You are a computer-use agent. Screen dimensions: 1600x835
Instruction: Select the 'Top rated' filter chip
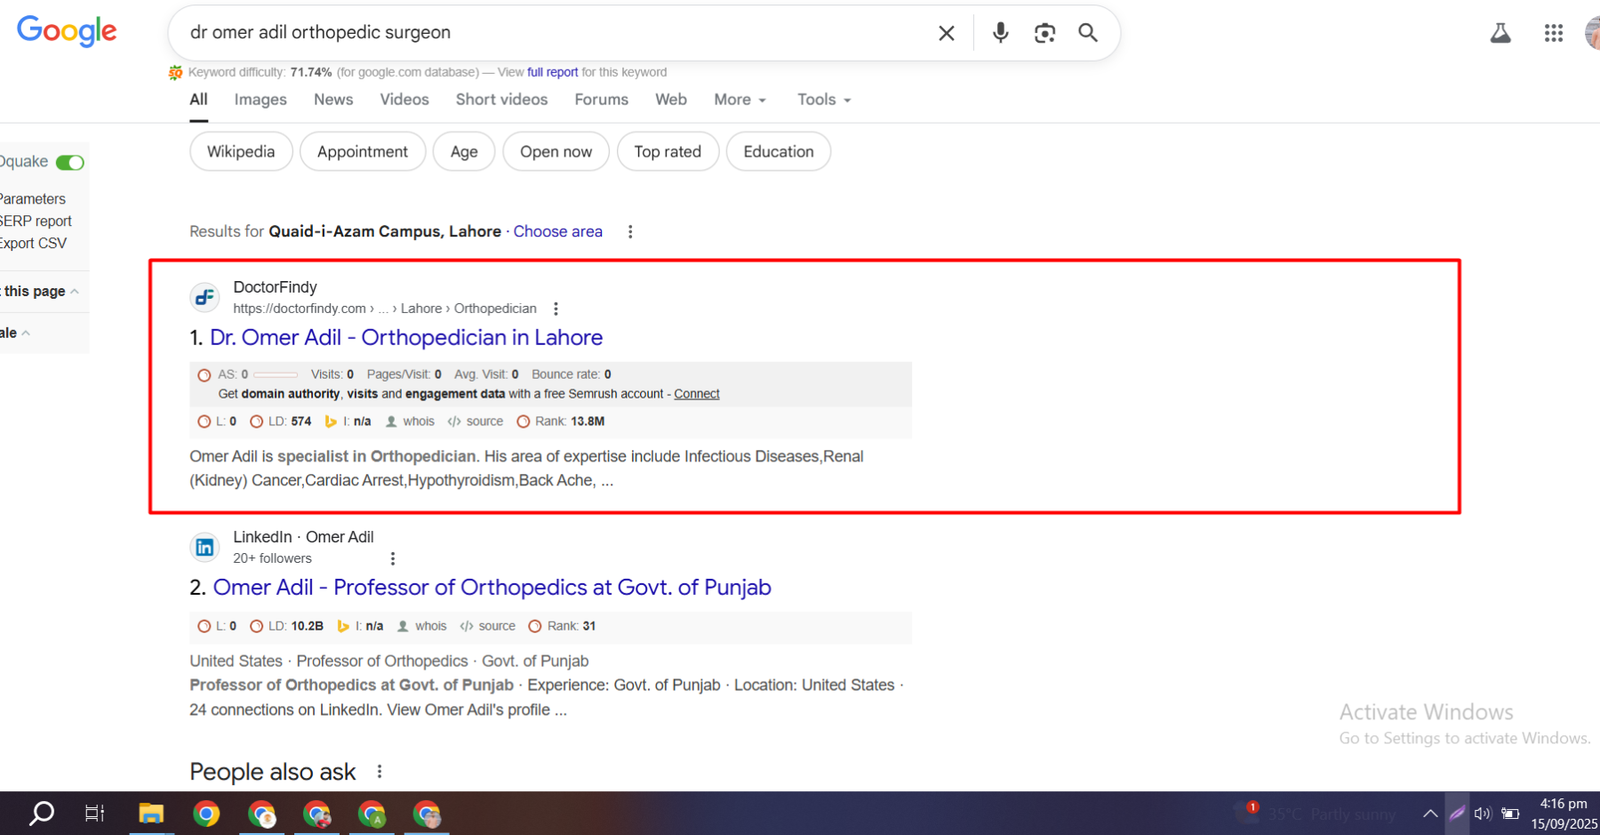[x=667, y=152]
